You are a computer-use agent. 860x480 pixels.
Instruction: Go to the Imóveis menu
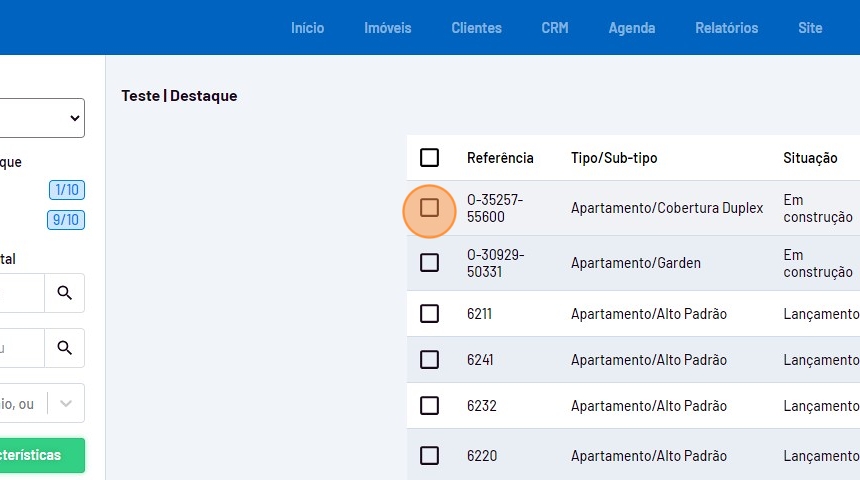(387, 28)
